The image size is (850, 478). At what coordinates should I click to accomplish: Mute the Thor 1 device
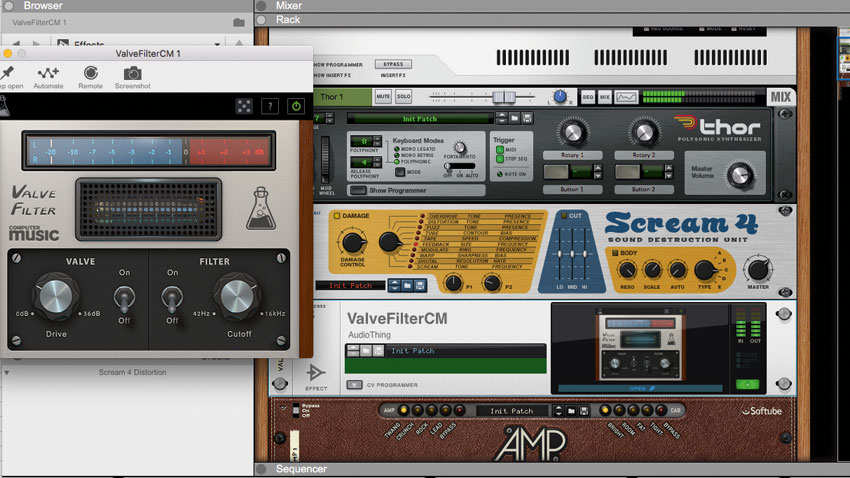tap(383, 96)
